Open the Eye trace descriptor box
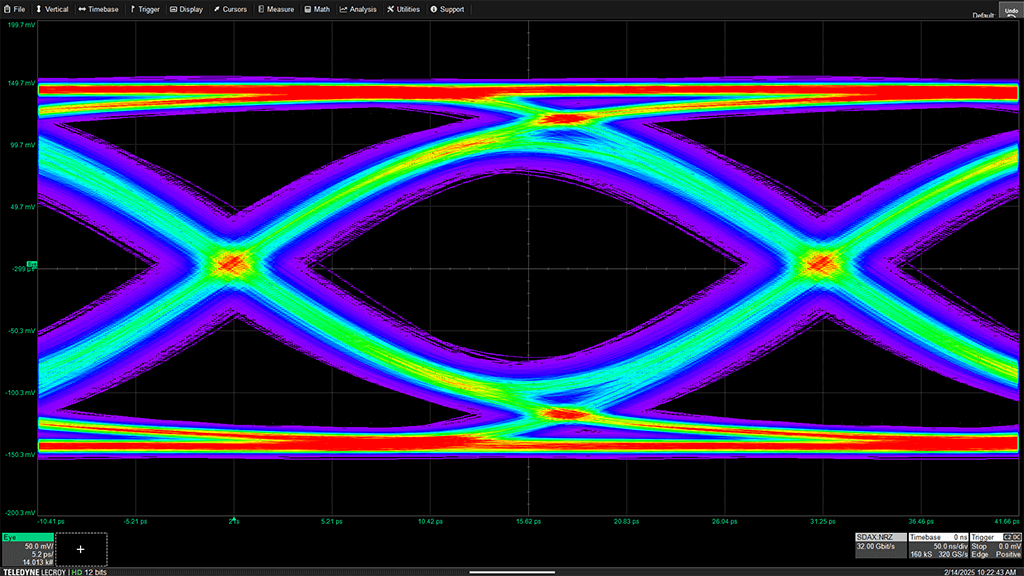The height and width of the screenshot is (576, 1024). click(27, 549)
